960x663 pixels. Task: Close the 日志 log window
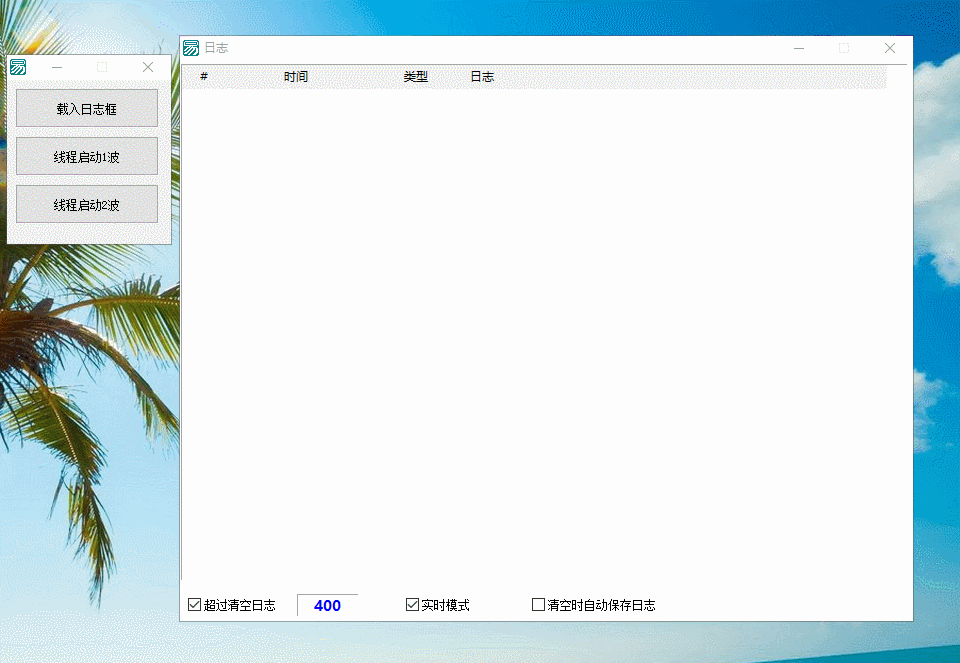point(890,48)
